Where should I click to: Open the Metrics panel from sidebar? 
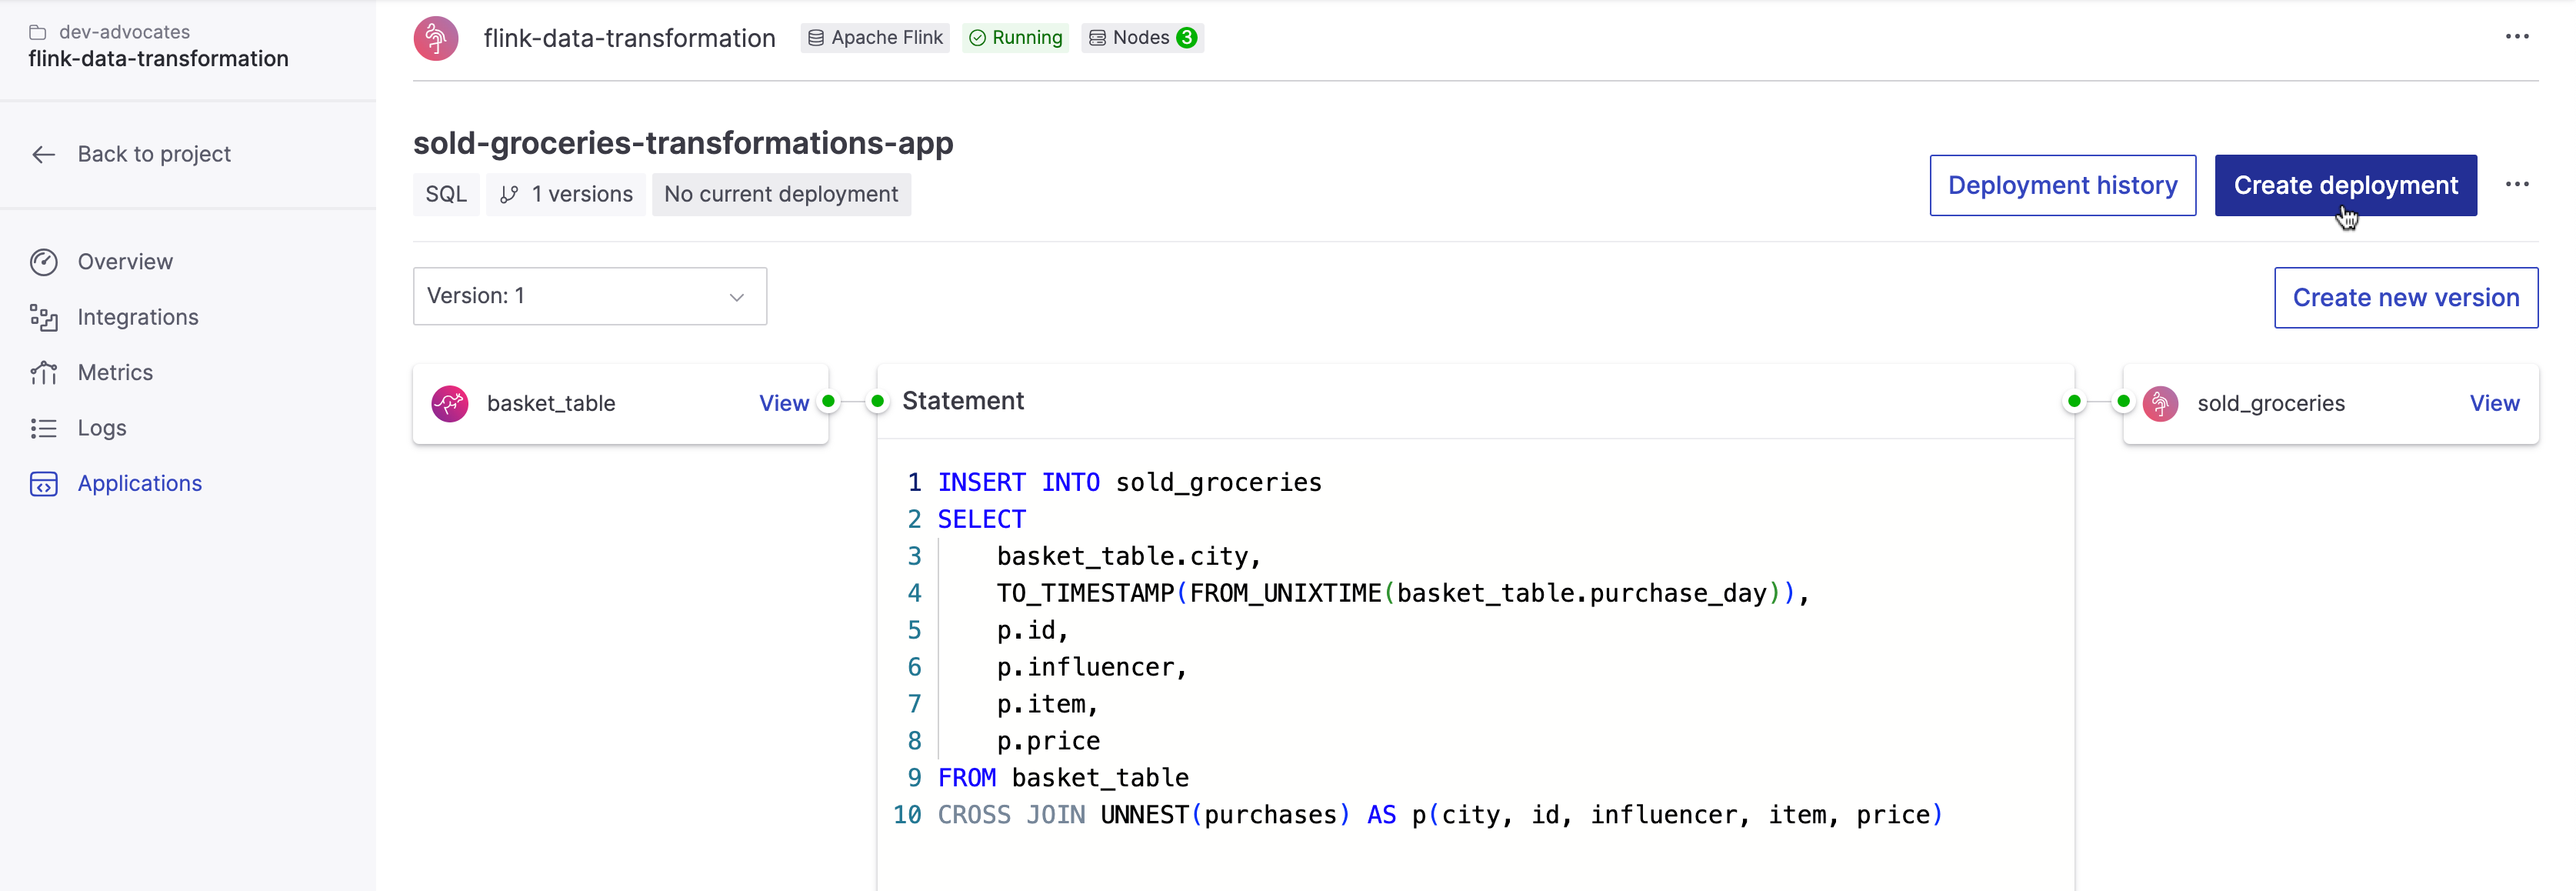[45, 372]
